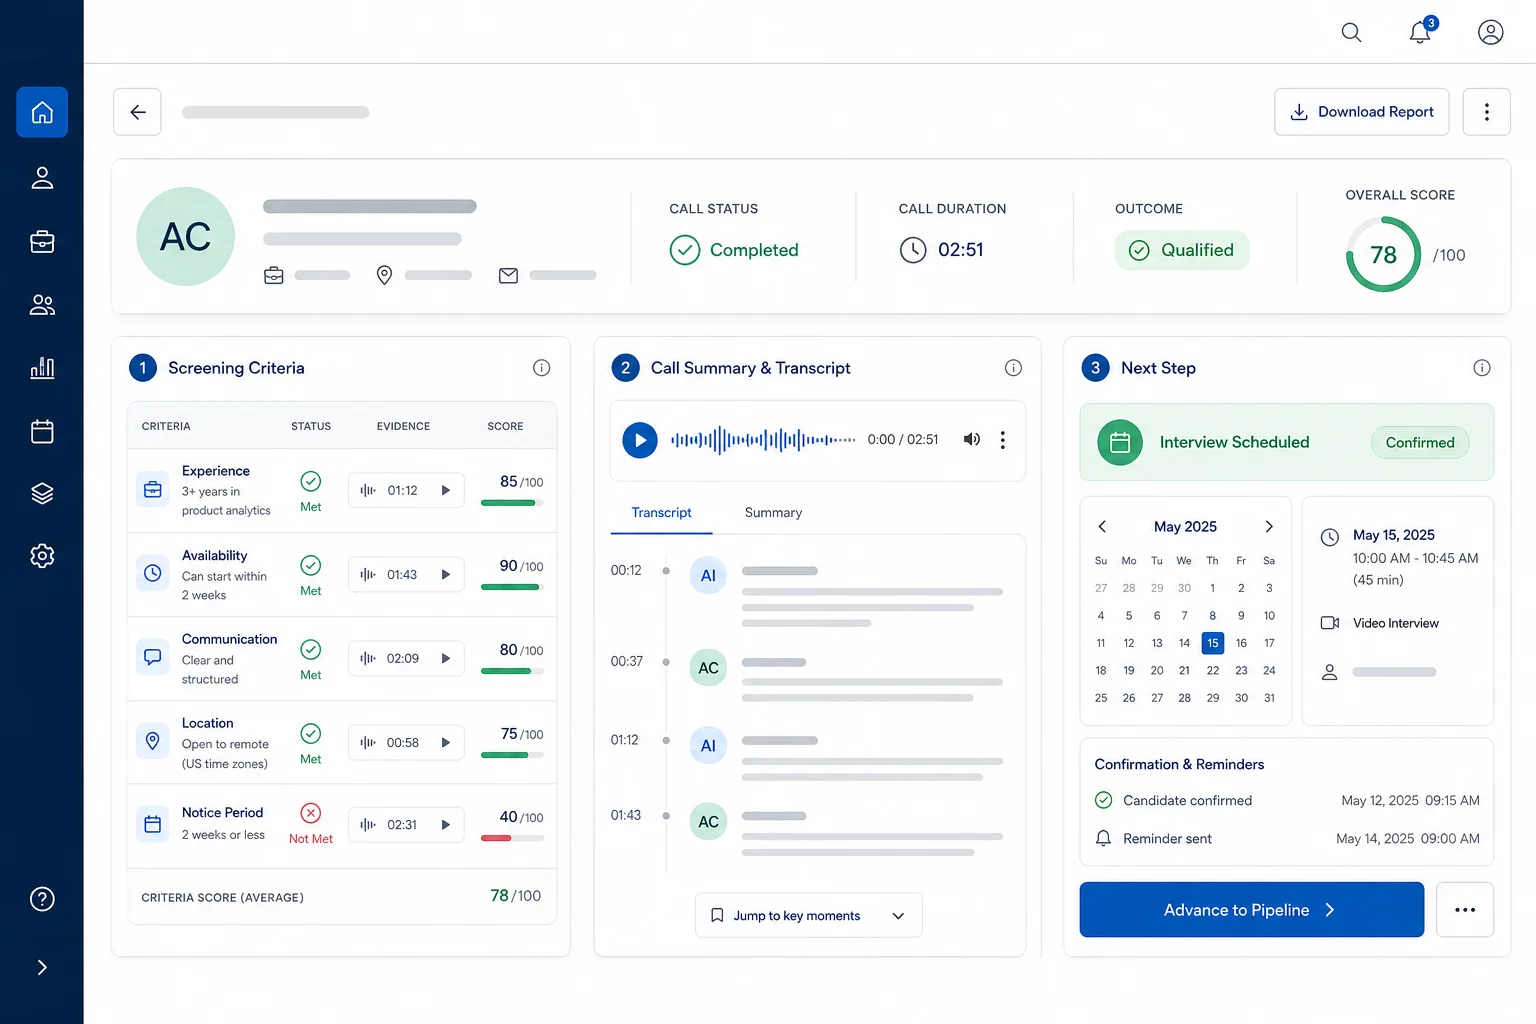Open the user account profile icon
Viewport: 1536px width, 1024px height.
click(x=1490, y=33)
